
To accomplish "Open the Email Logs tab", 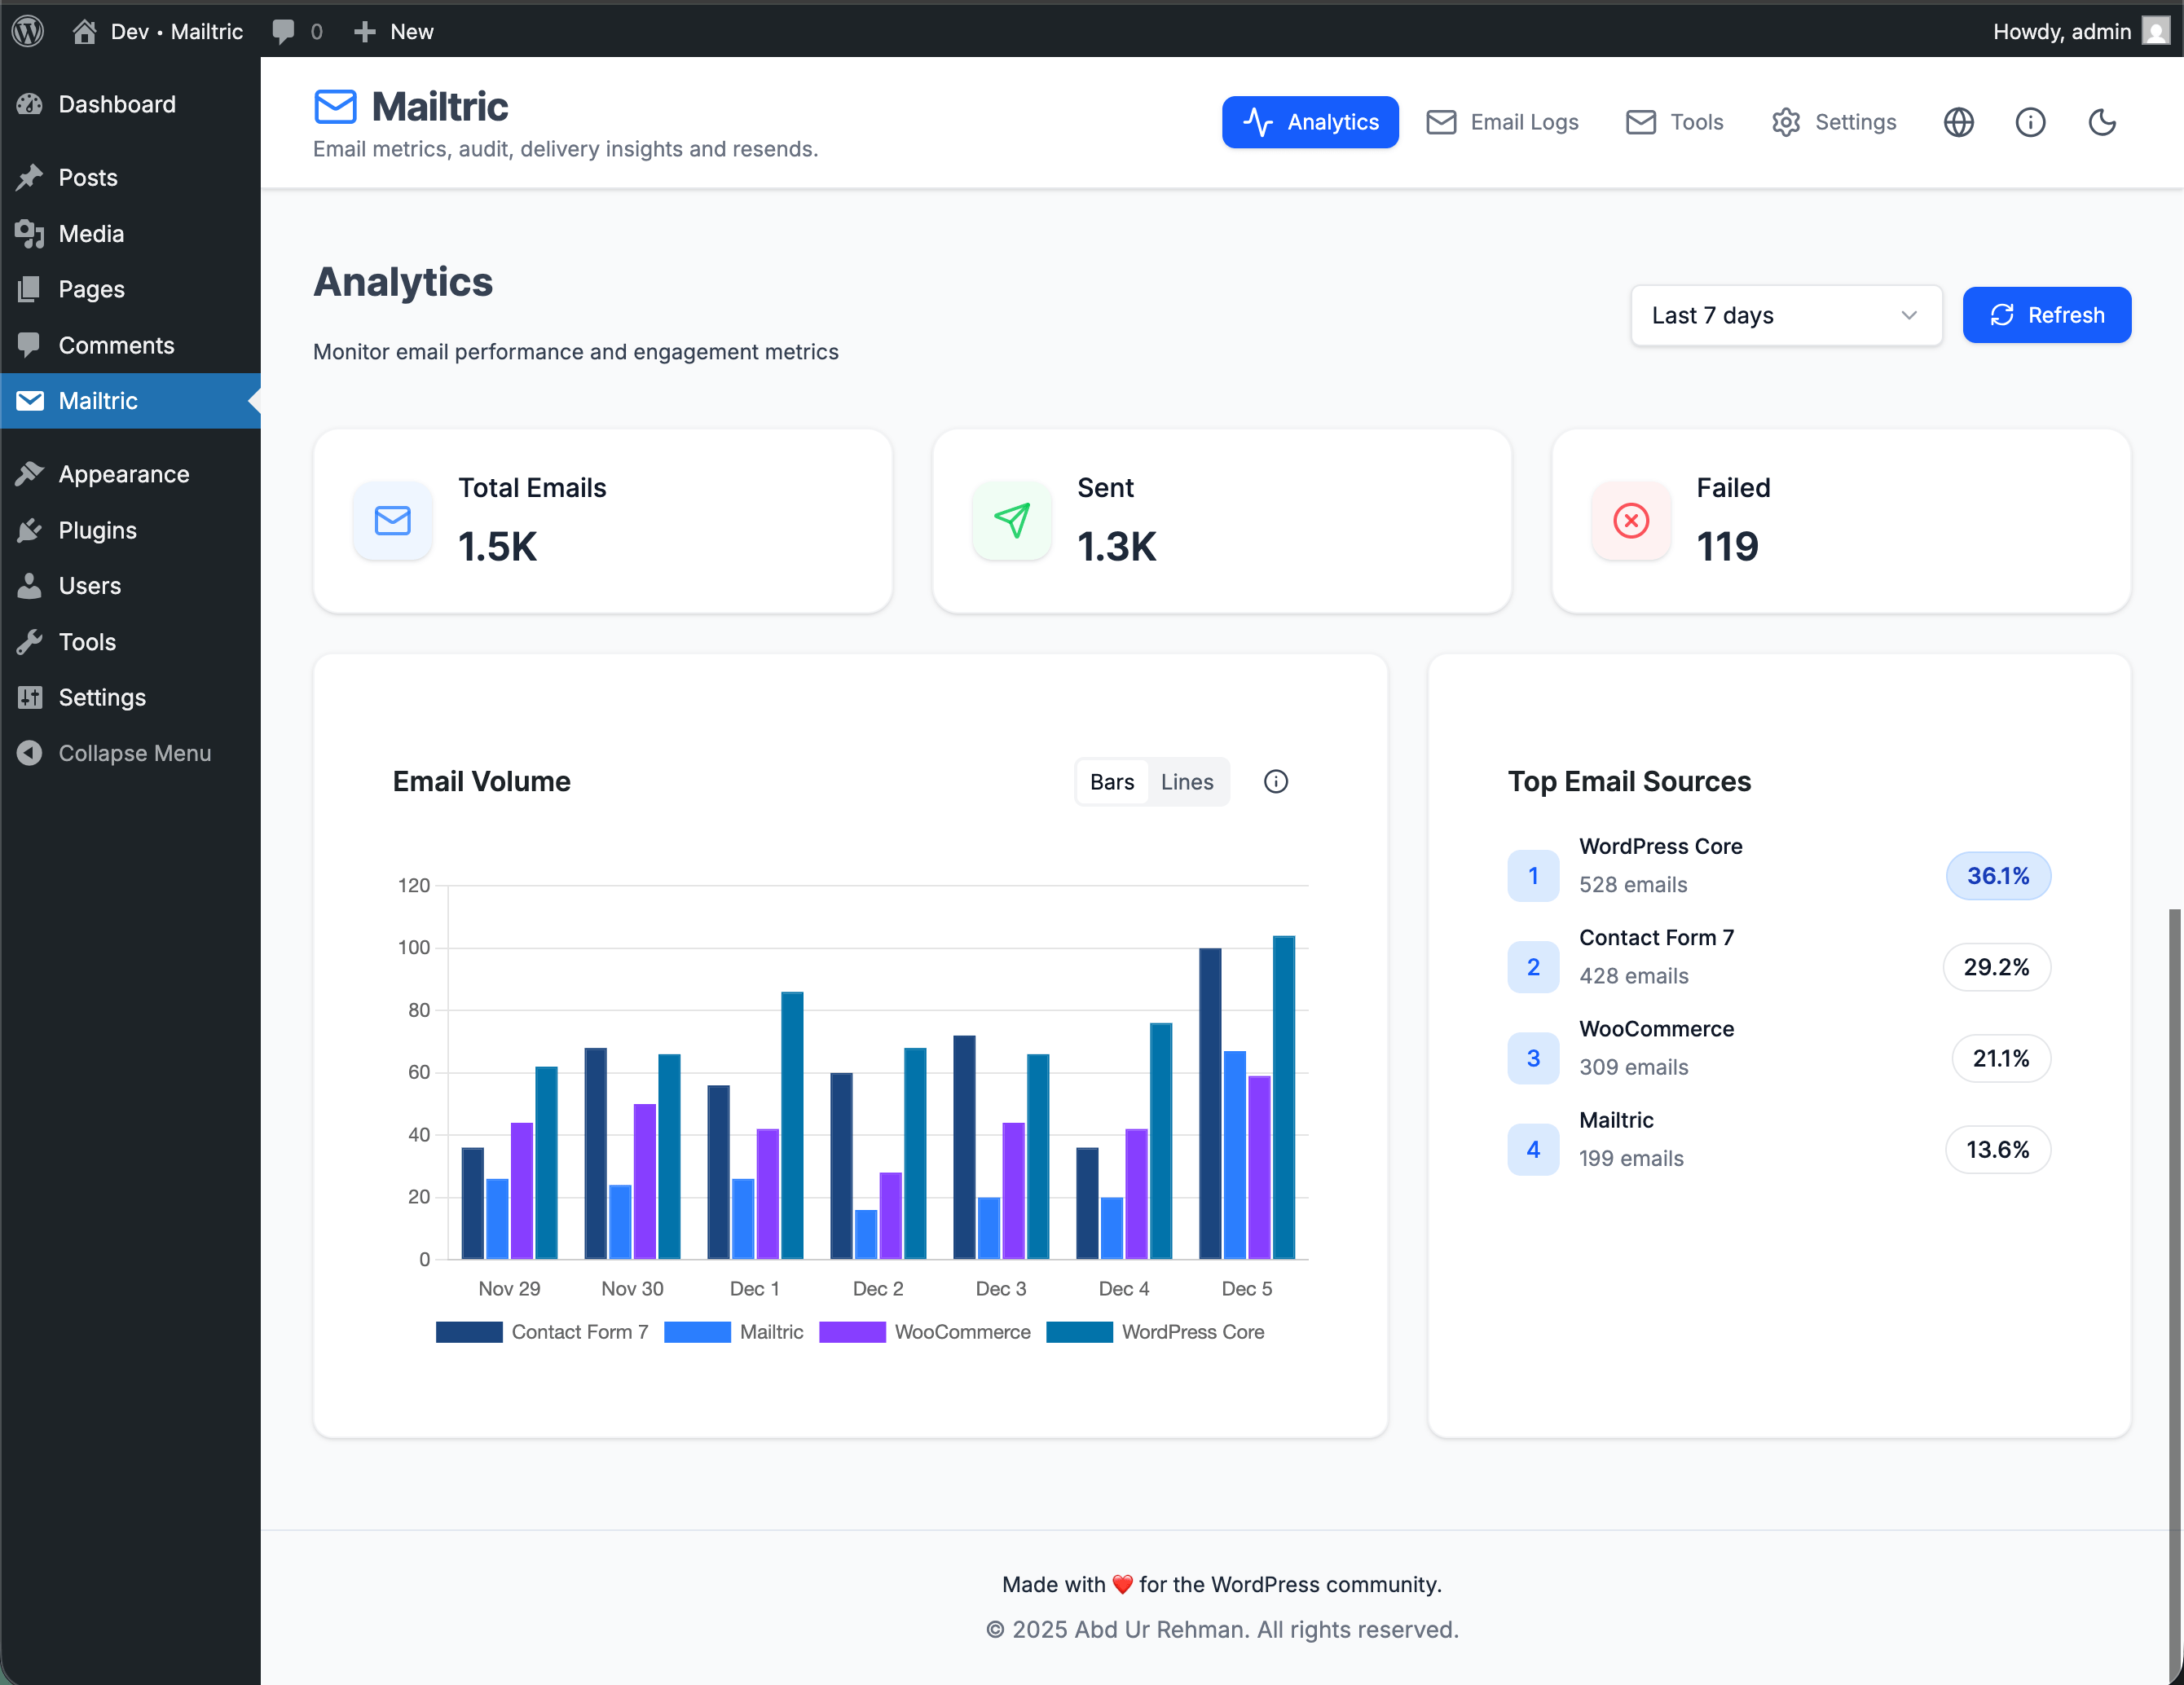I will [1502, 122].
